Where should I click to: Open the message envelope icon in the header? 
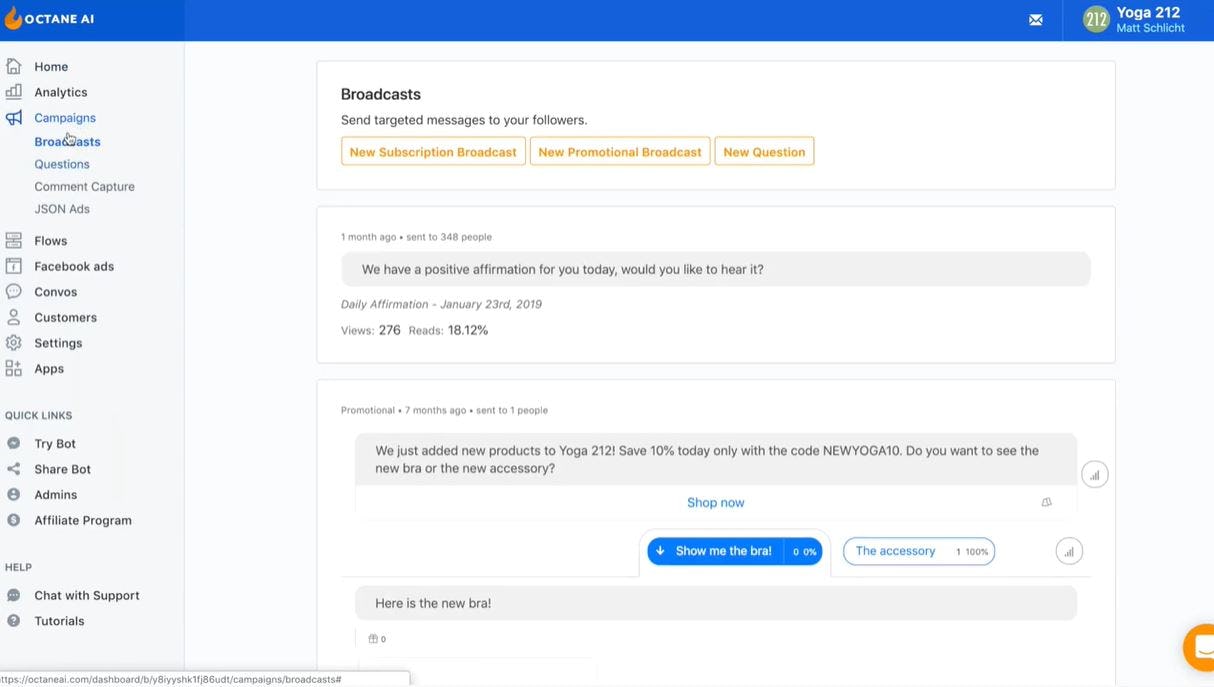pos(1035,19)
